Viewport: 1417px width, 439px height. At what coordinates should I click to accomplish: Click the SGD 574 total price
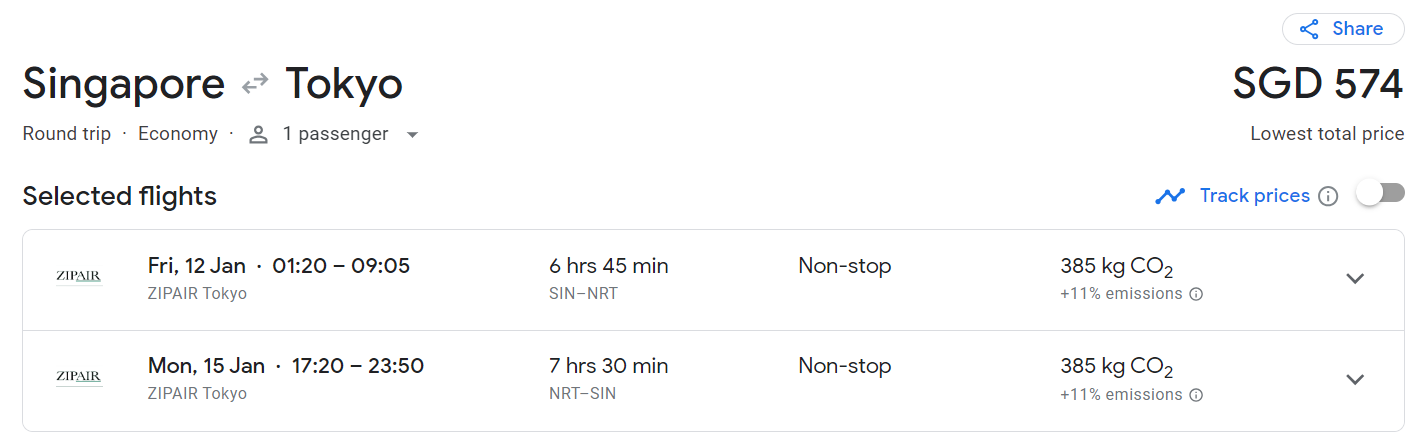click(1317, 84)
